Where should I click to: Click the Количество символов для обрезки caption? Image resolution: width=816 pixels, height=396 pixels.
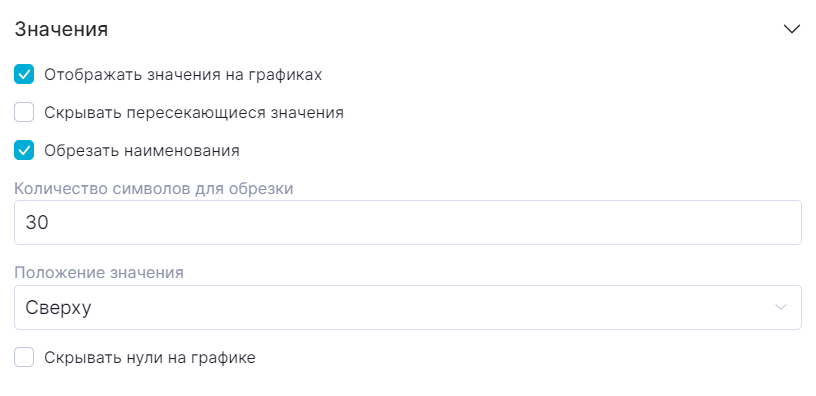pos(154,188)
